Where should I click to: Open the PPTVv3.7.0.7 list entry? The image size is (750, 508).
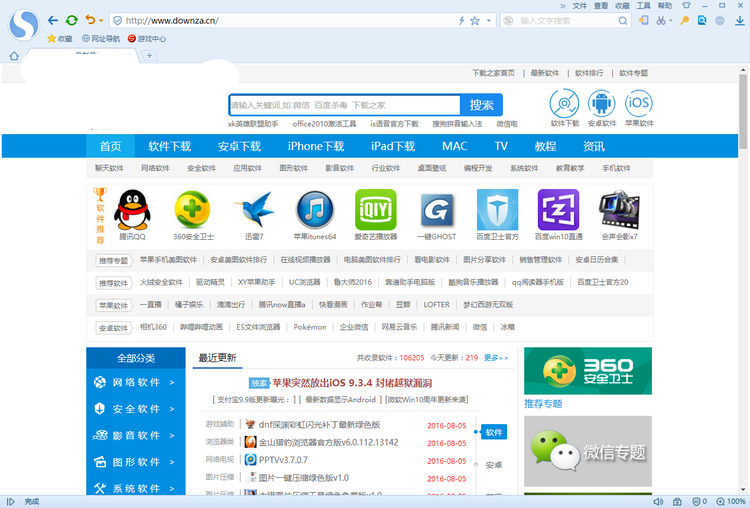pos(283,460)
